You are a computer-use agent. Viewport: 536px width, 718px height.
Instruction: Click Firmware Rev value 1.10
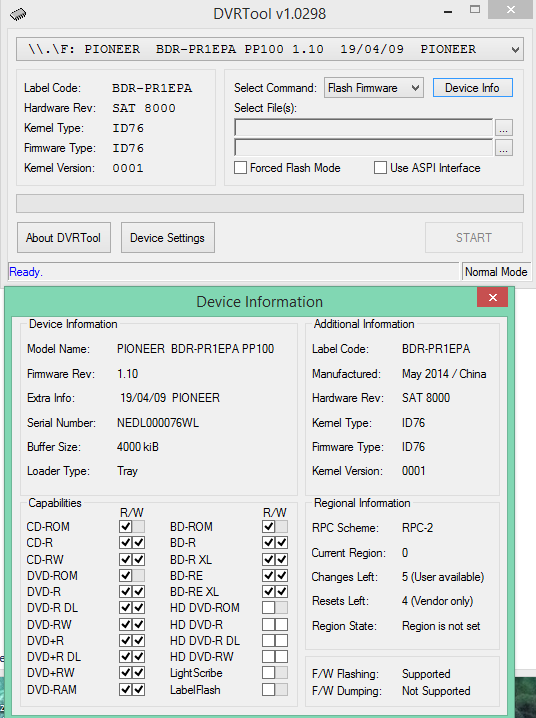[x=127, y=374]
